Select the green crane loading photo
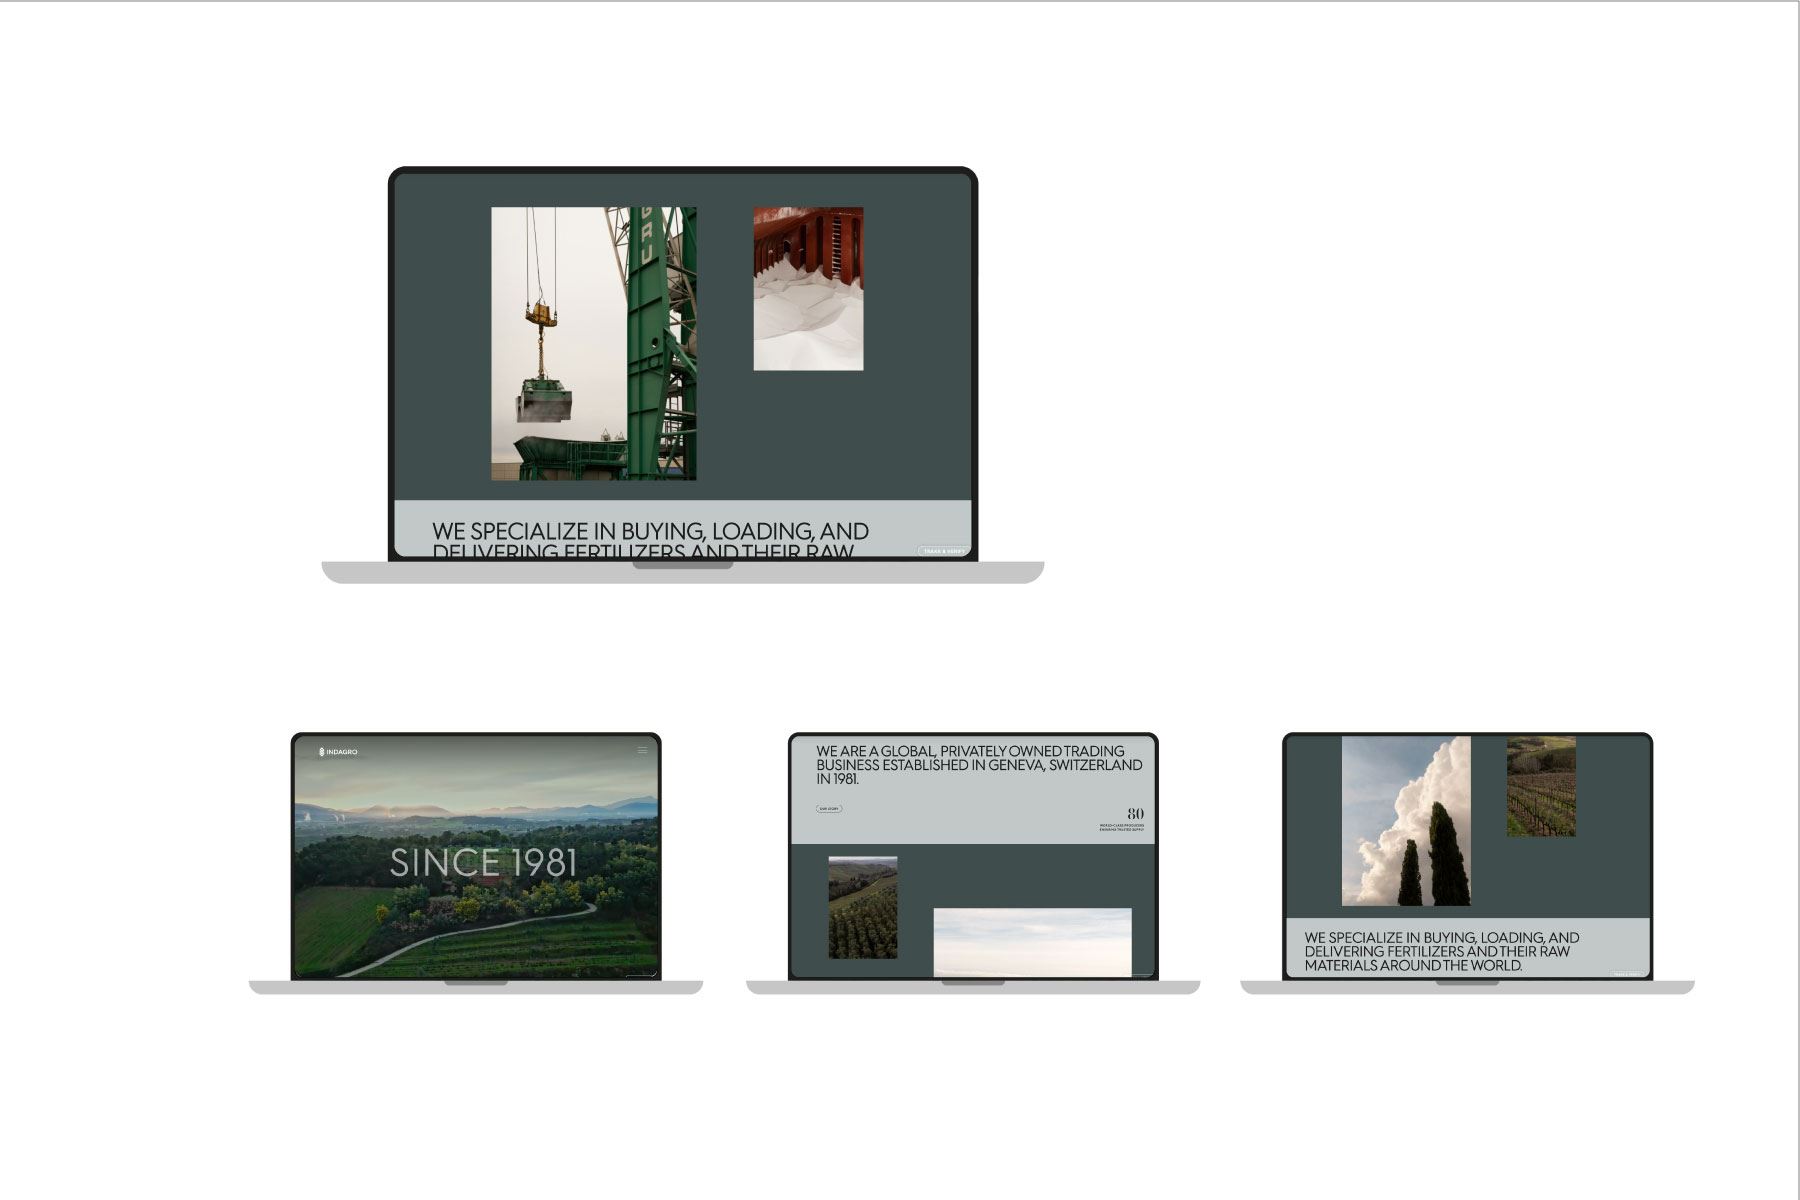The image size is (1800, 1200). pyautogui.click(x=593, y=343)
